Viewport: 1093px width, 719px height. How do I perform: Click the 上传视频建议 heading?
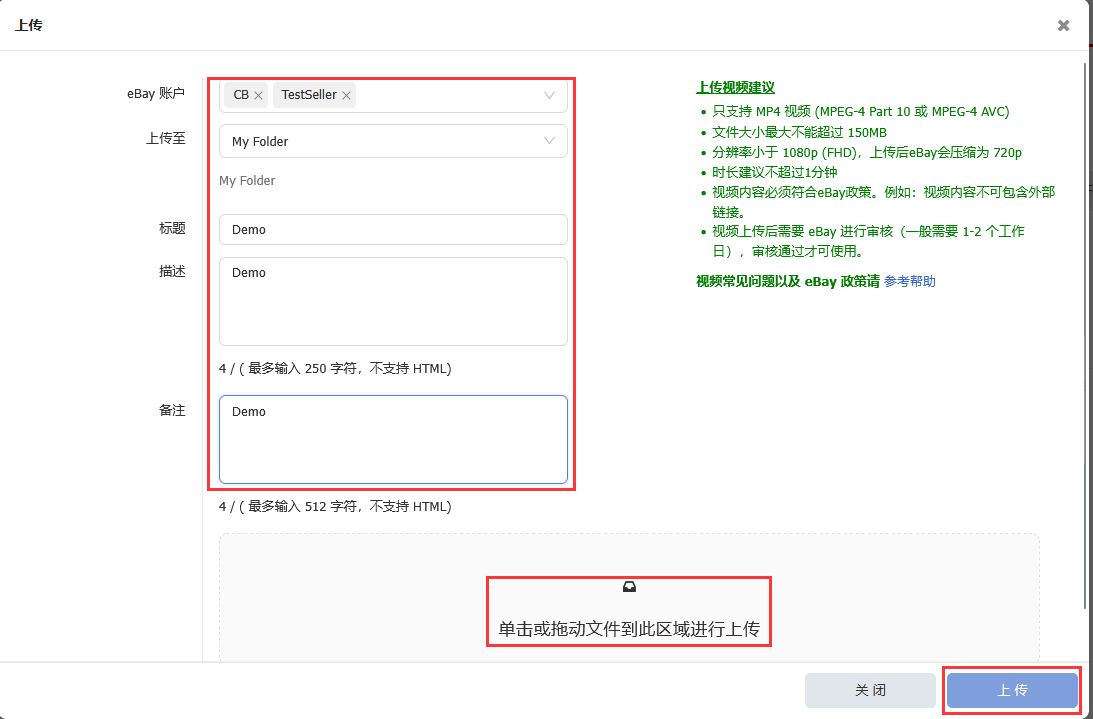tap(735, 88)
